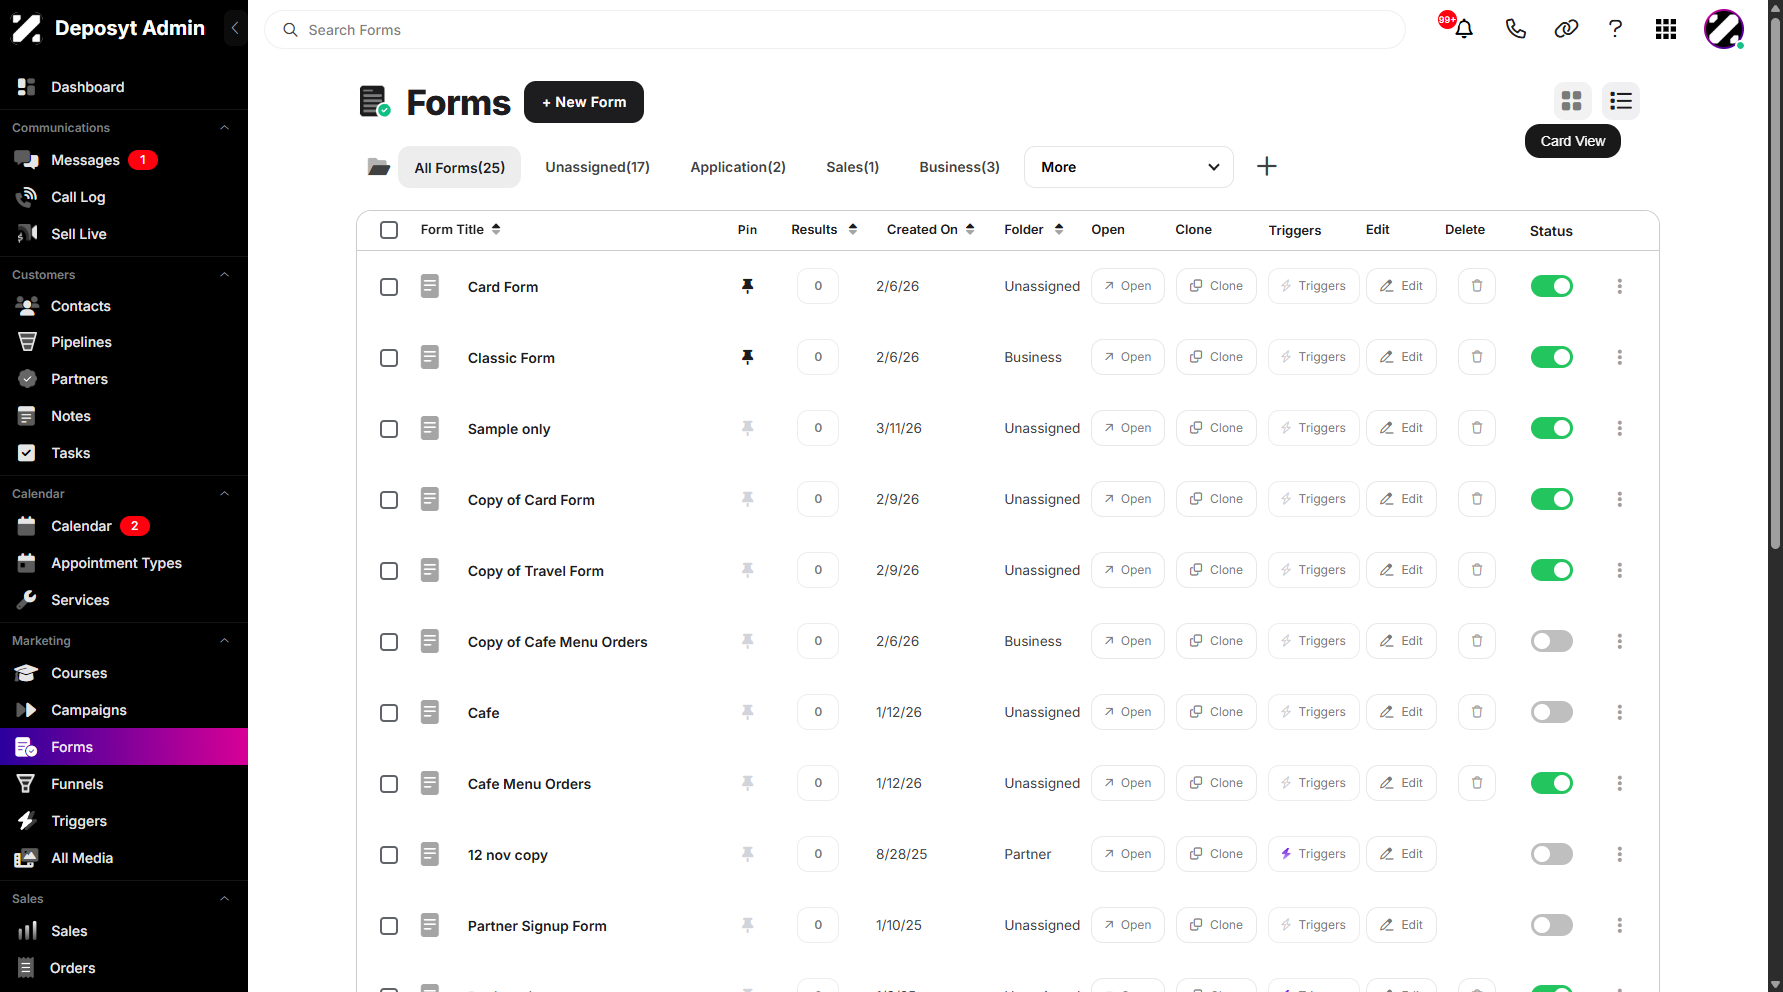The image size is (1783, 992).
Task: Enable the Copy of Cafe Menu Orders status
Action: pos(1552,641)
